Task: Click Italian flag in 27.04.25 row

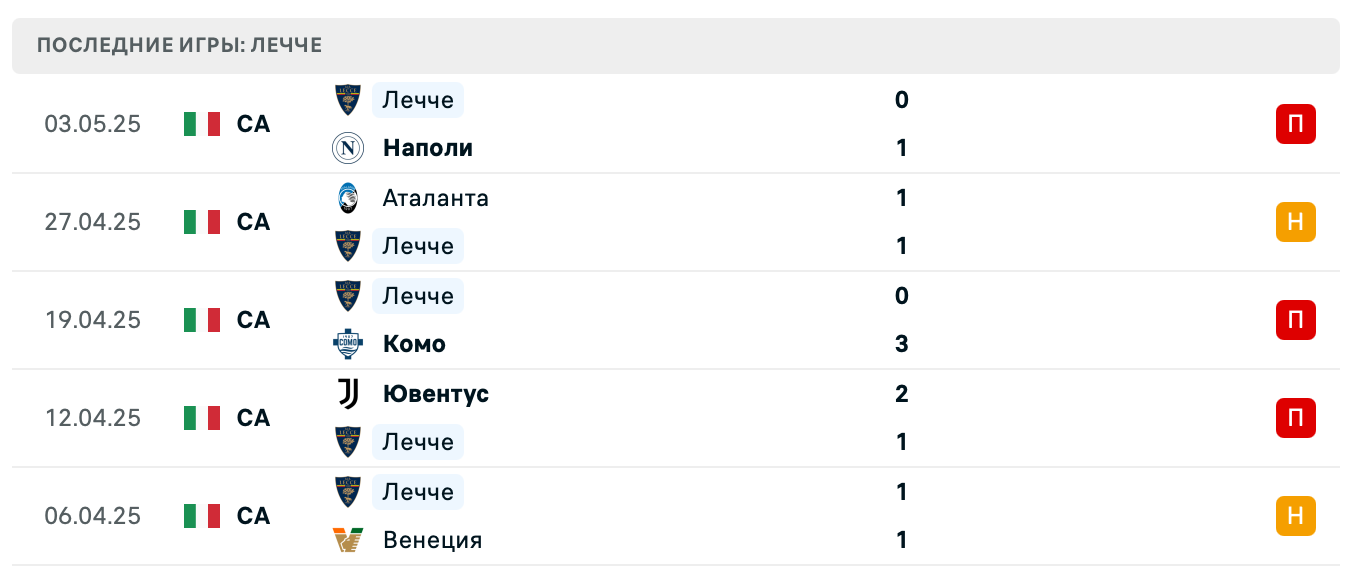Action: click(x=202, y=222)
